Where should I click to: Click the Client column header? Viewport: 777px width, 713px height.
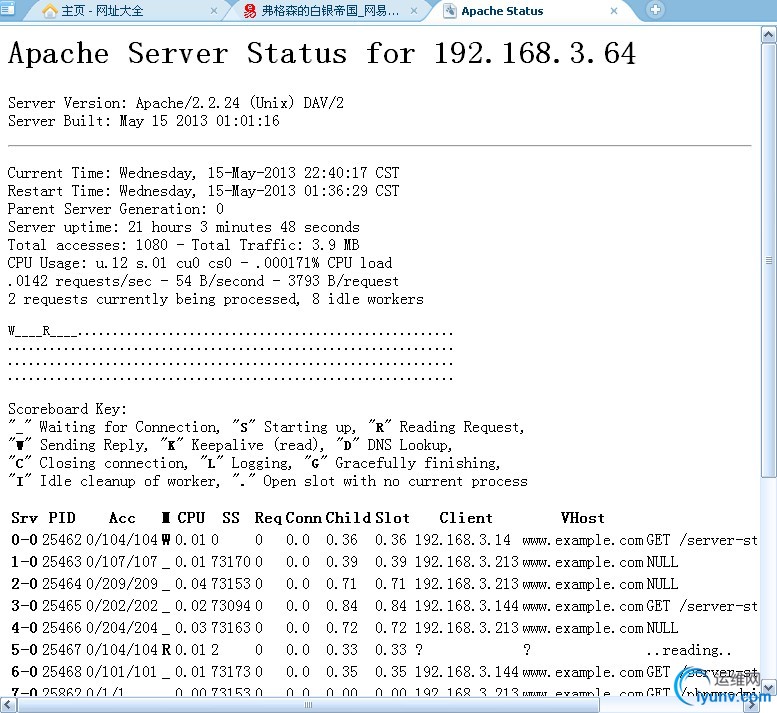tap(466, 518)
